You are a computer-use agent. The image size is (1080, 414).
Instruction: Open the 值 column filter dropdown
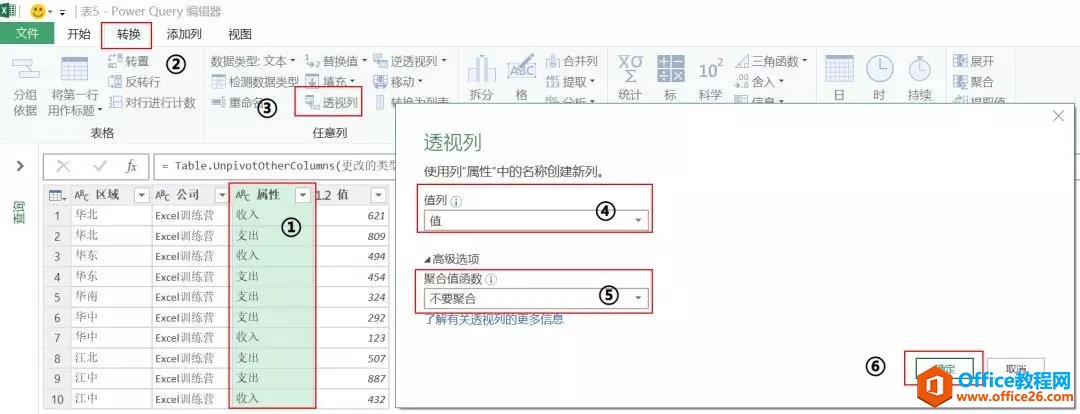coord(379,196)
